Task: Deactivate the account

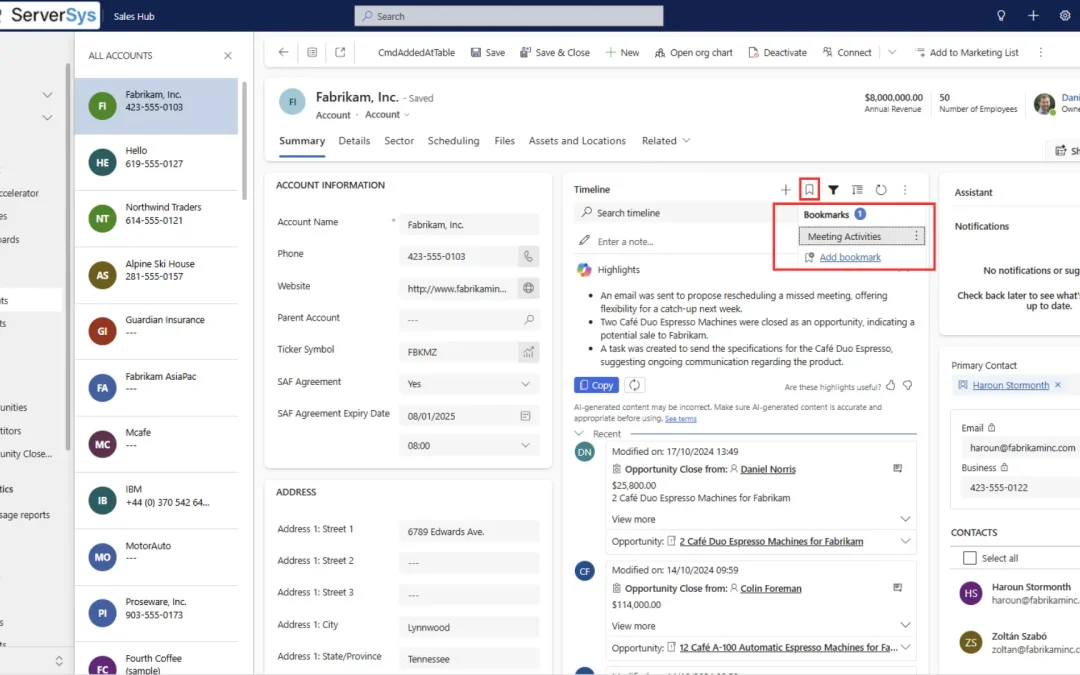Action: click(777, 52)
